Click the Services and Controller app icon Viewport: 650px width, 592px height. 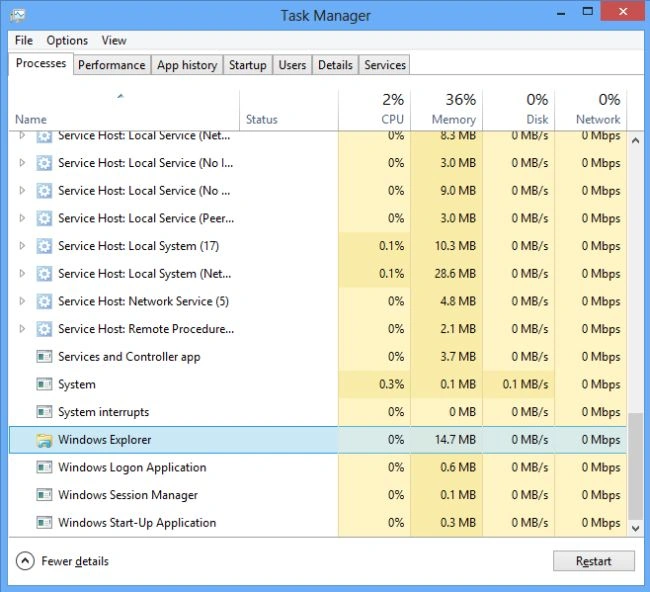click(44, 357)
